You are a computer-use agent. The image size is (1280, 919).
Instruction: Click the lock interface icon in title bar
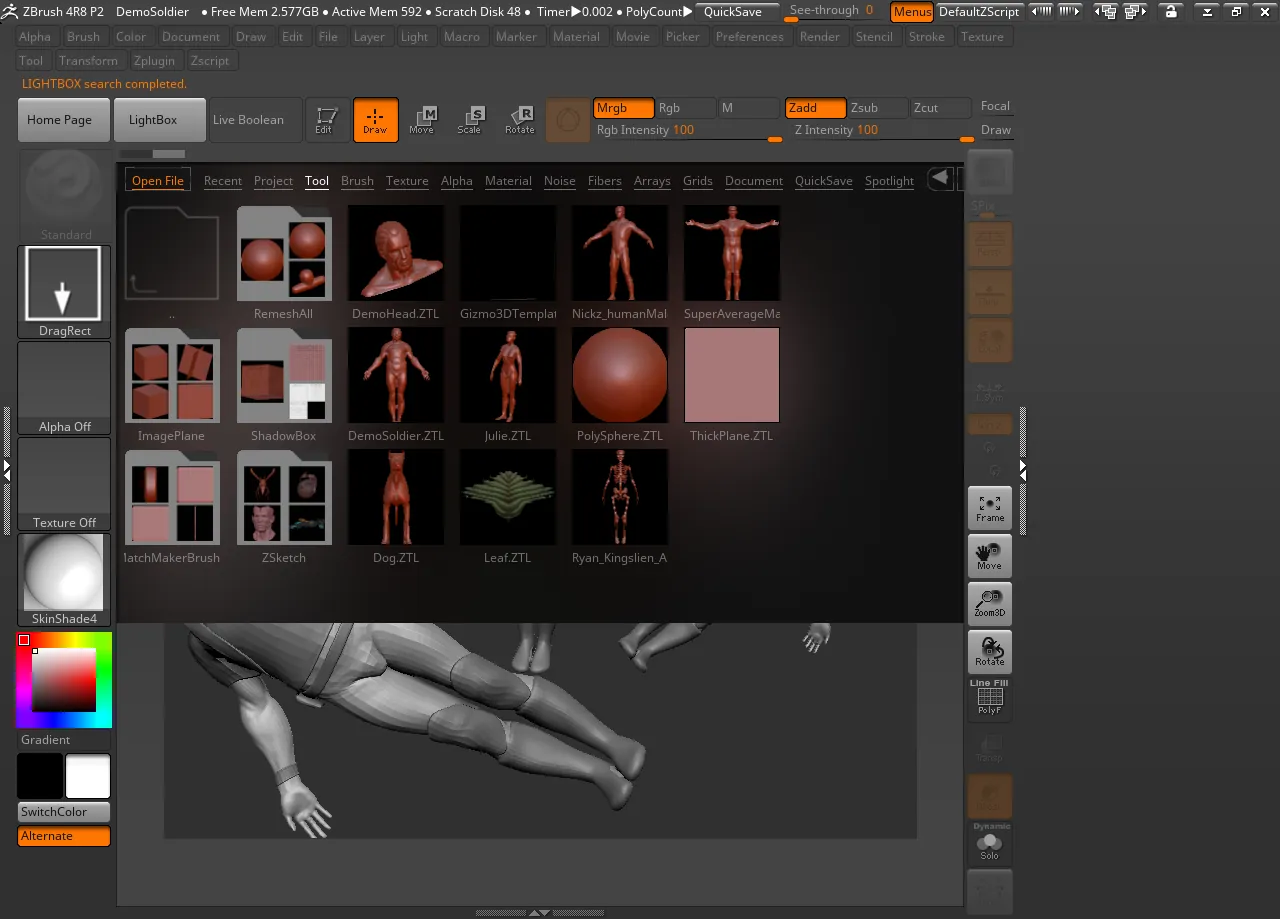pyautogui.click(x=1171, y=12)
